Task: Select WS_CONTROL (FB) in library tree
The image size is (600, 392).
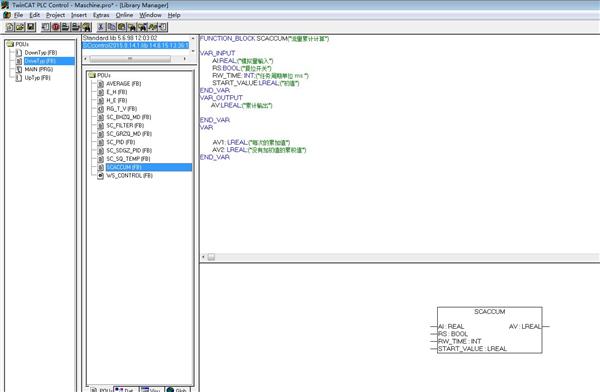Action: click(129, 176)
